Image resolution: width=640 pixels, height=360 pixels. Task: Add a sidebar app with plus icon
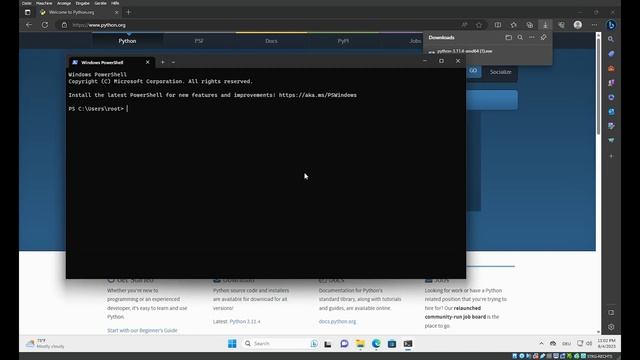(x=611, y=156)
